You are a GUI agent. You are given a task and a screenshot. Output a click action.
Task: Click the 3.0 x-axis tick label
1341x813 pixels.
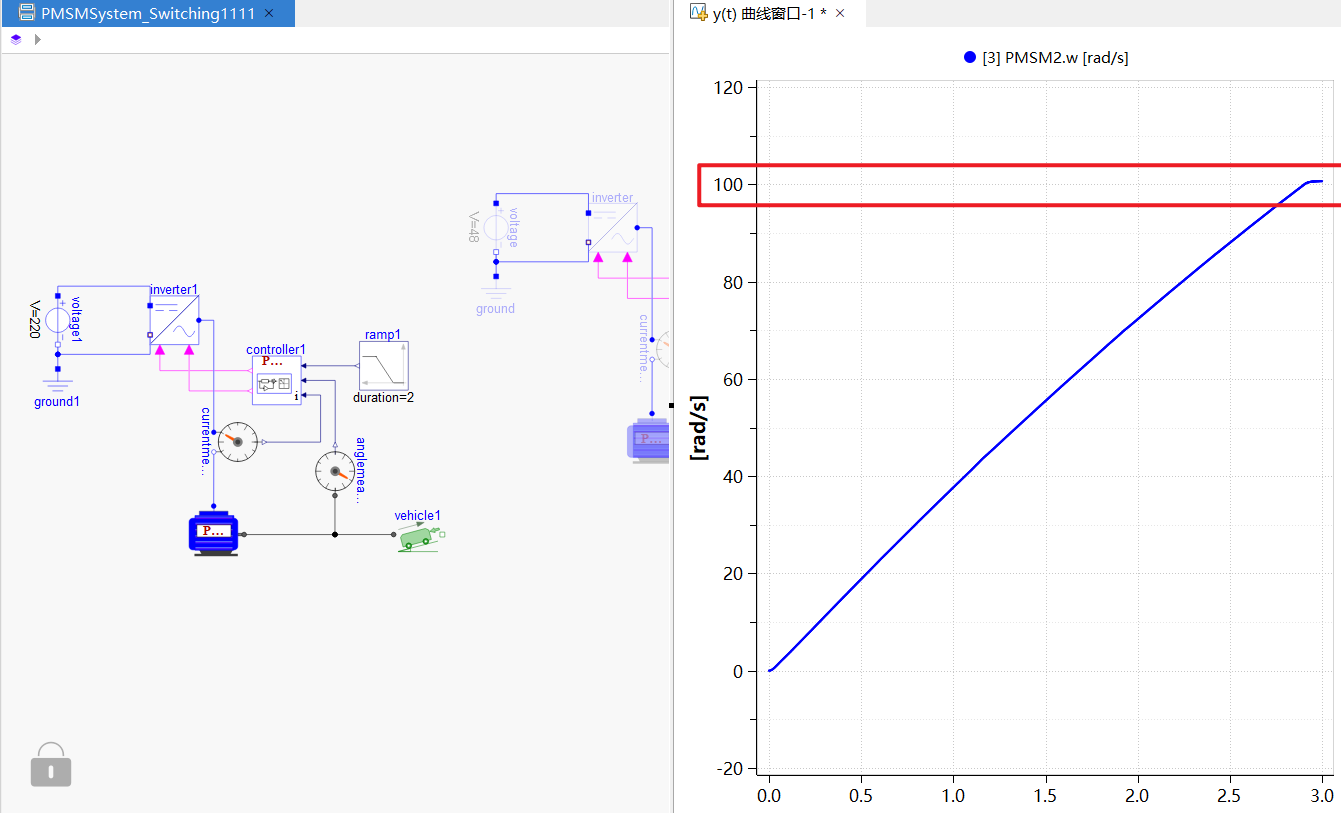[x=1322, y=795]
